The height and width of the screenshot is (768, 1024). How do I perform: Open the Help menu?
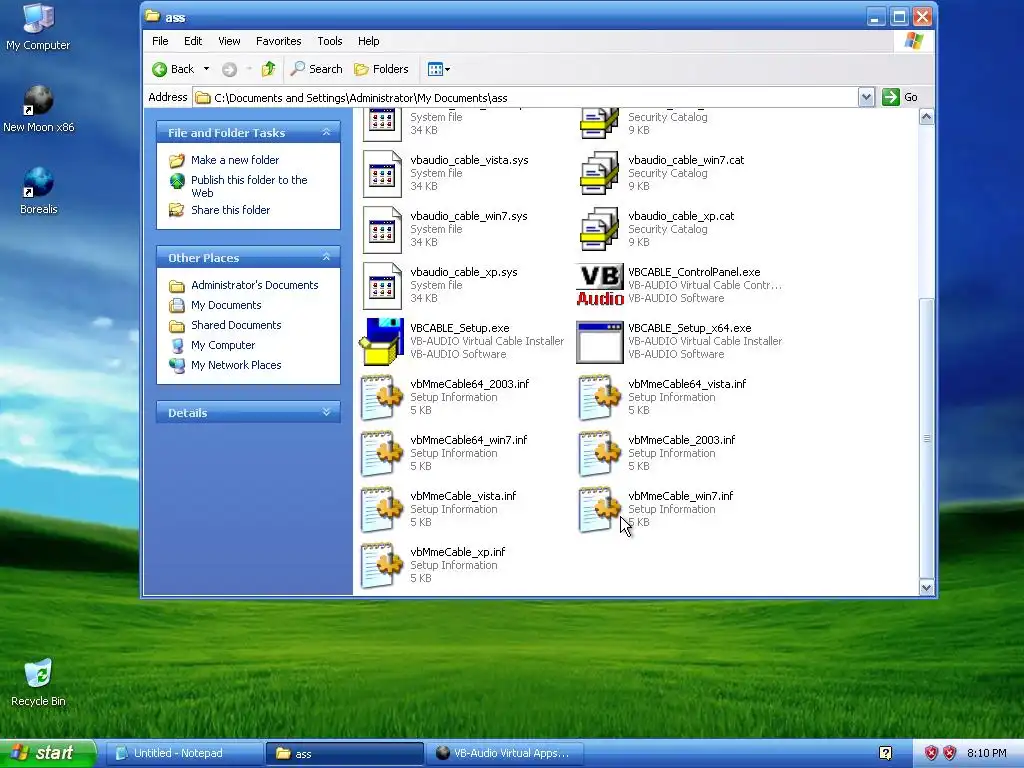click(368, 41)
